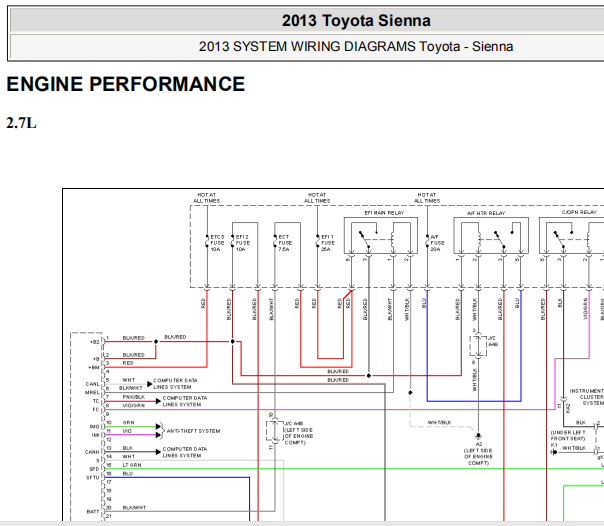
Task: Click the "INSTRUMENT CLUSTER SYSTEM" label
Action: [x=586, y=397]
